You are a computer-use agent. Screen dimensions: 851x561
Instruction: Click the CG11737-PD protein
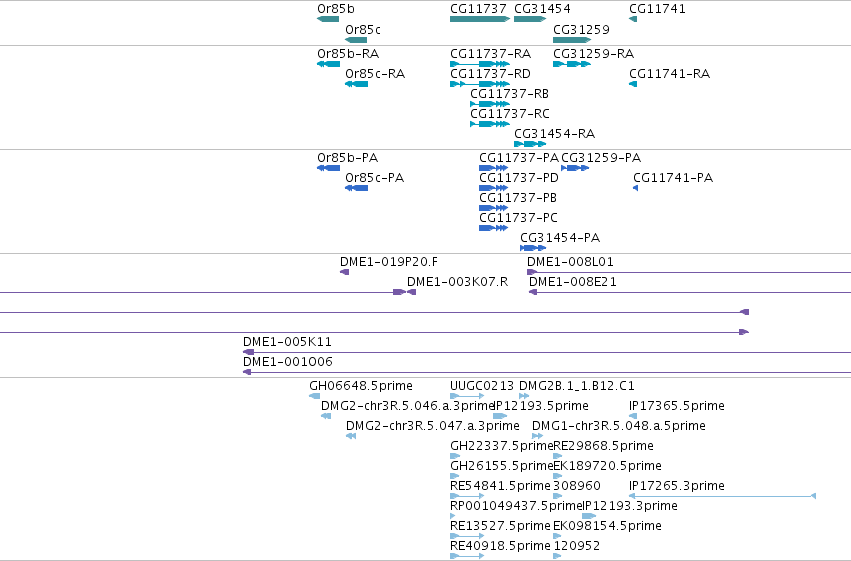[493, 188]
